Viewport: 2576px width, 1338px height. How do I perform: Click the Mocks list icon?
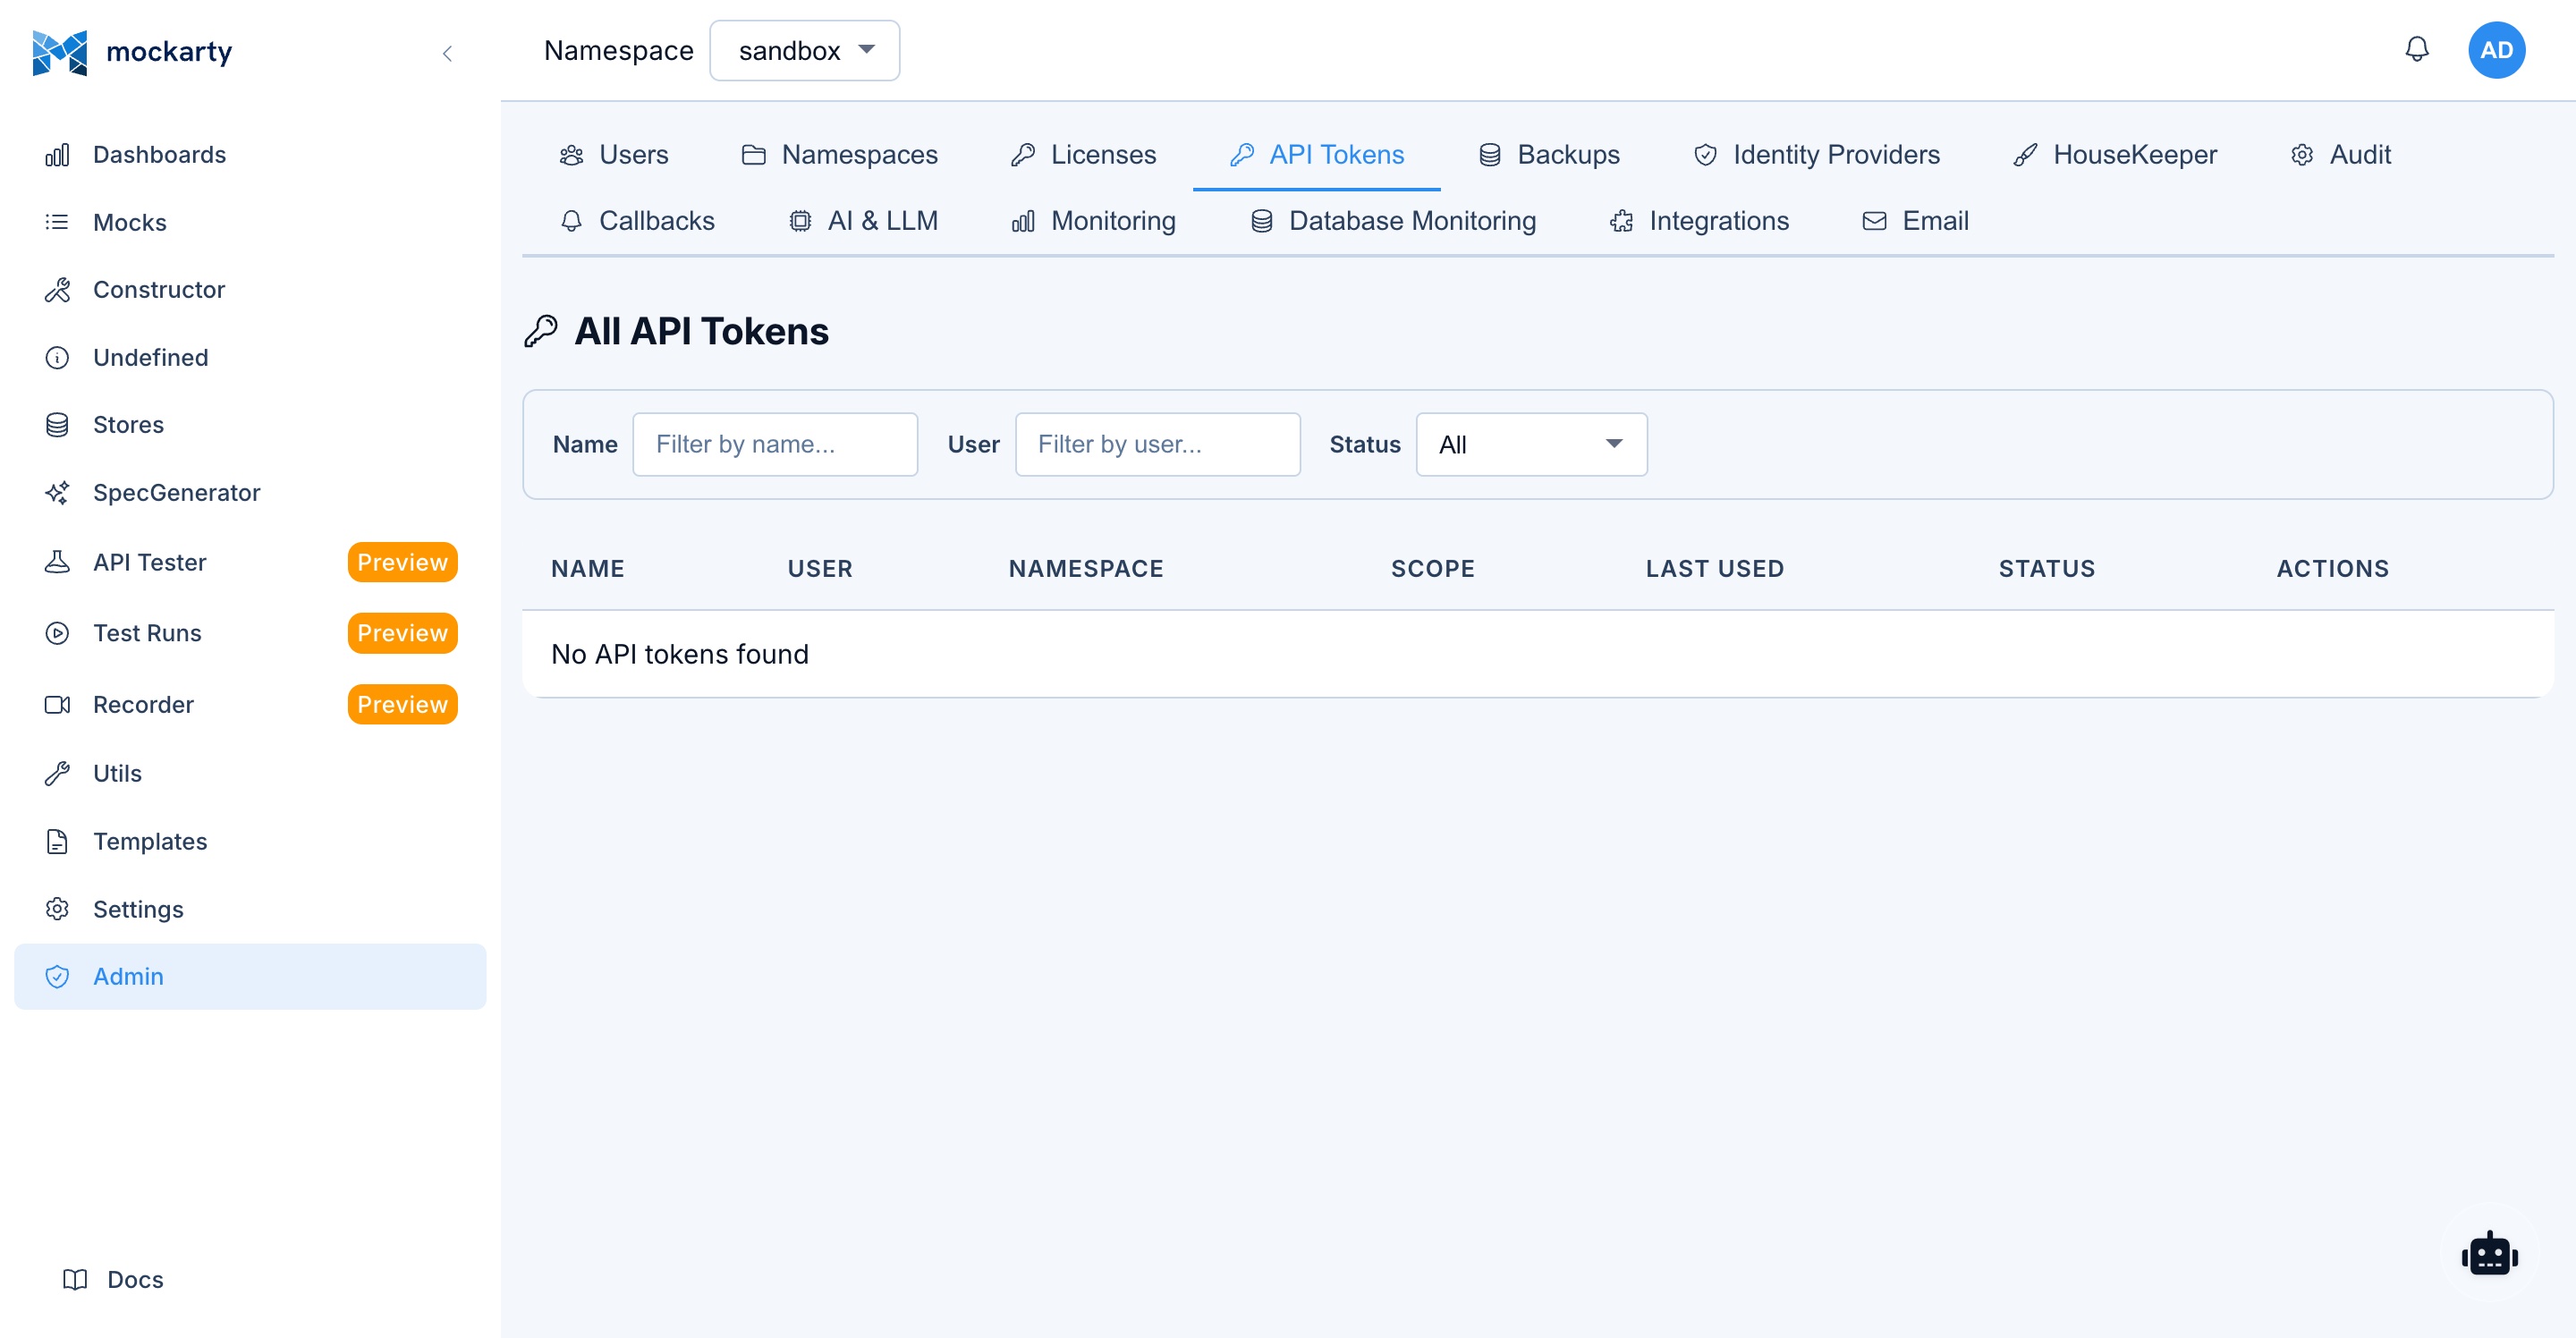(57, 222)
